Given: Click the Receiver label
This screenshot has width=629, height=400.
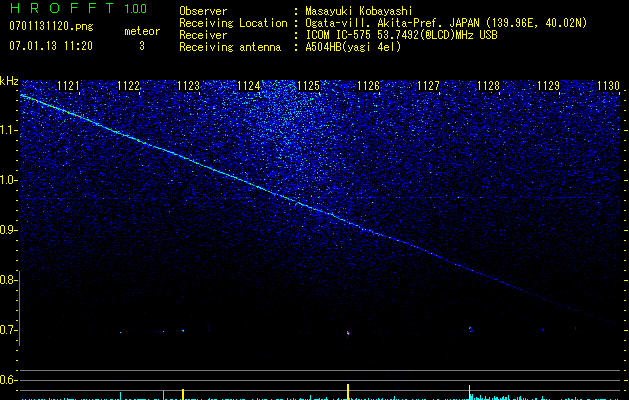Looking at the screenshot, I should 203,35.
